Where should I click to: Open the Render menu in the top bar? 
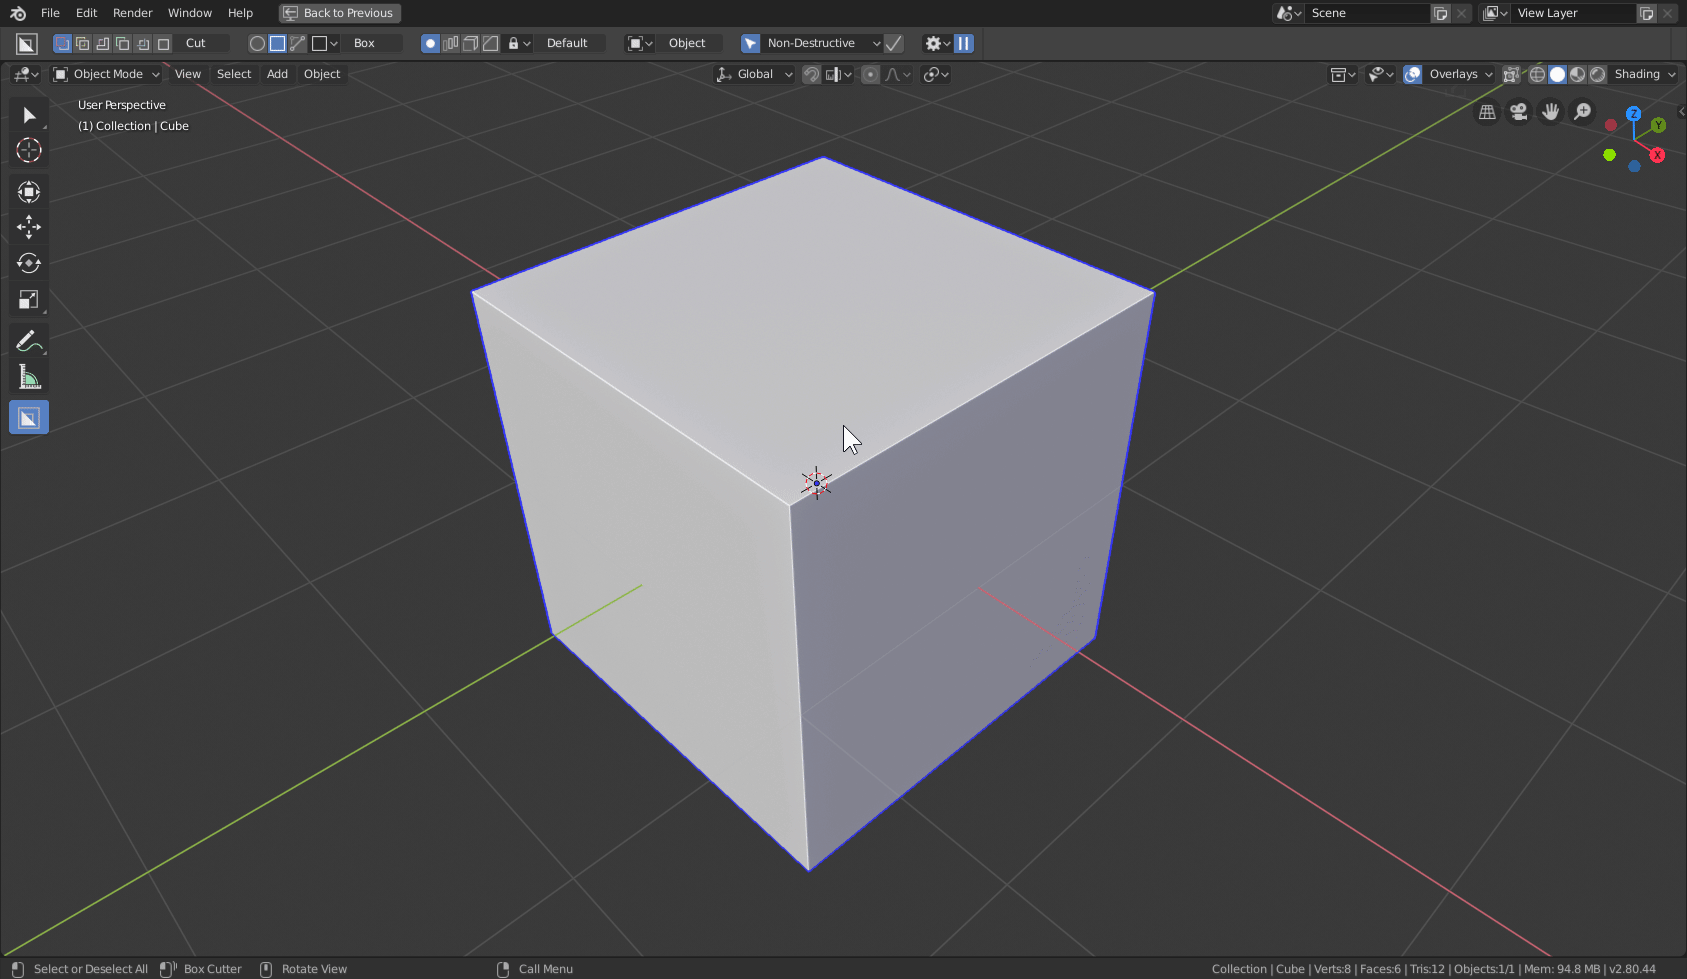click(132, 13)
